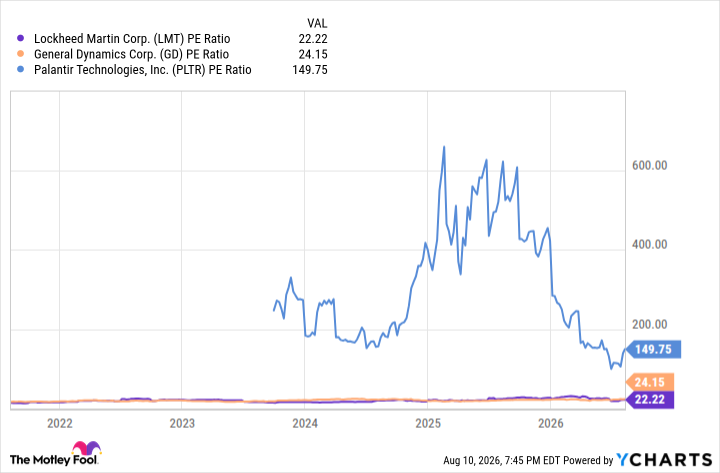The image size is (720, 473).
Task: Click the 2026 x-axis label
Action: click(x=551, y=423)
